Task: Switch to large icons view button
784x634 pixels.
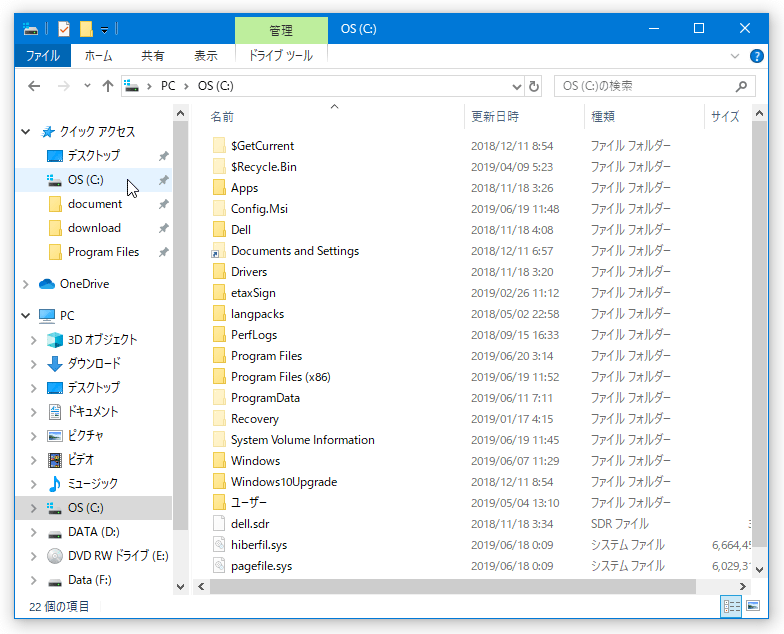Action: 752,606
